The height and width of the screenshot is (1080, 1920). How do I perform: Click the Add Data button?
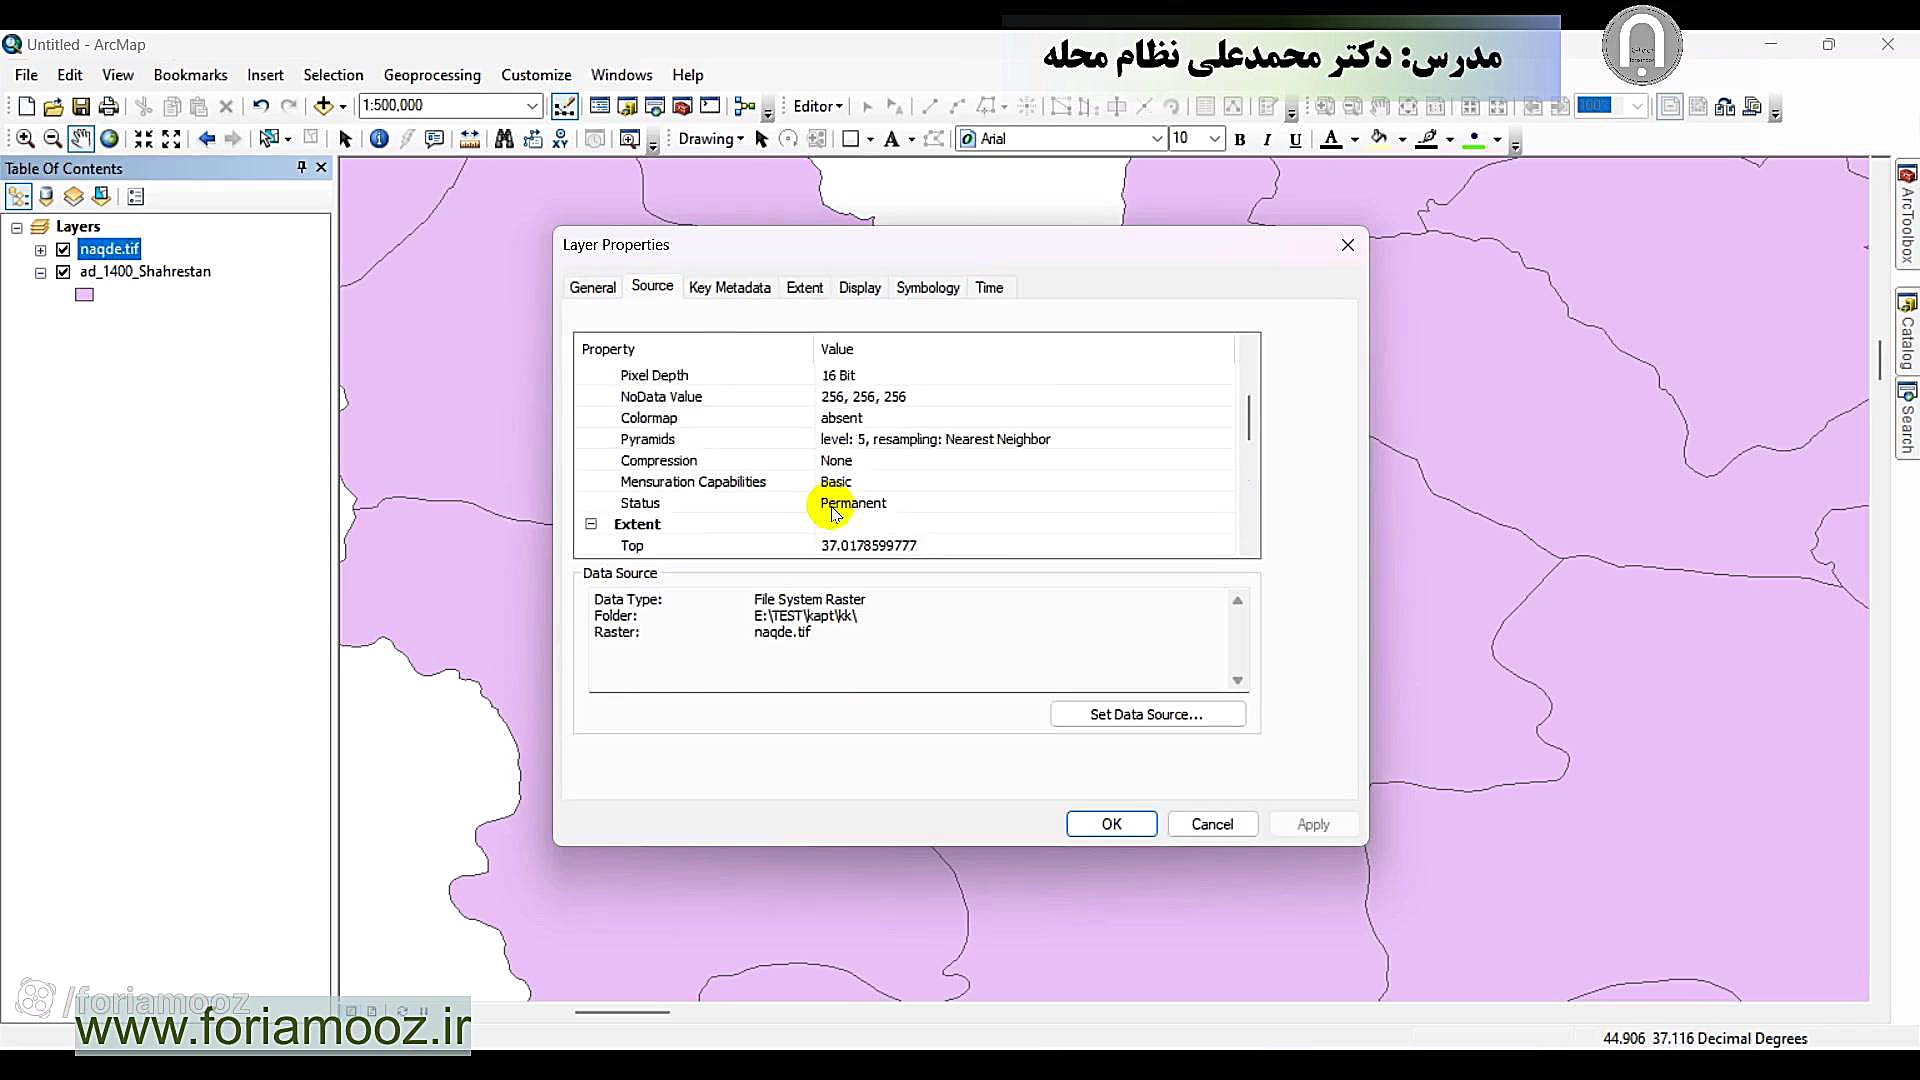(x=323, y=106)
